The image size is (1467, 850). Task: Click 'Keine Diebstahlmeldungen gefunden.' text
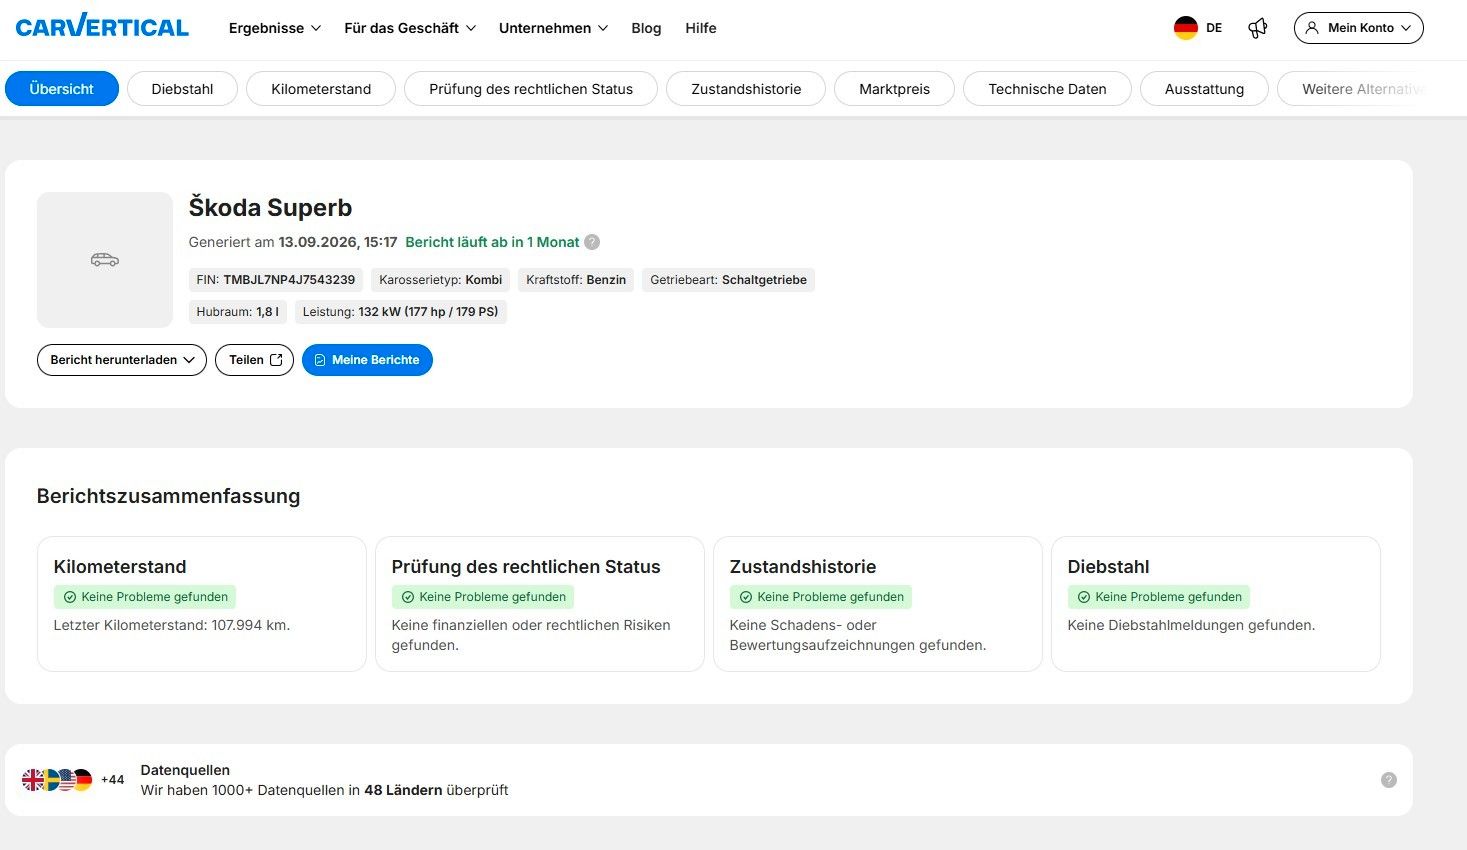[x=1192, y=625]
